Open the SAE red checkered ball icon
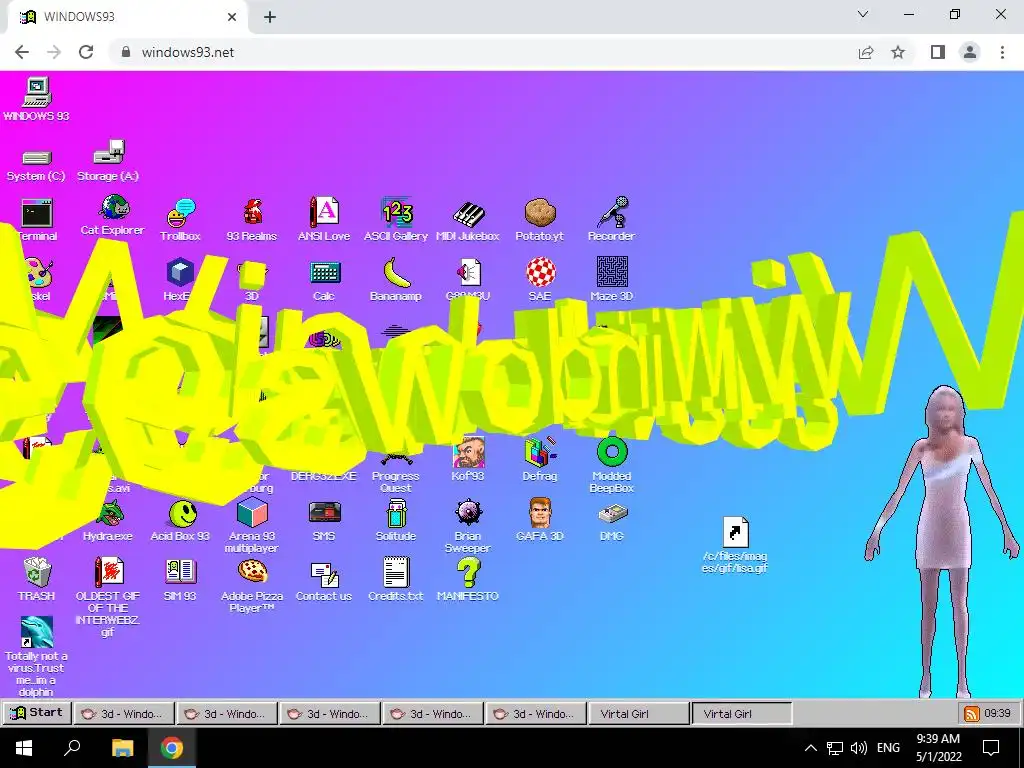 (x=540, y=272)
